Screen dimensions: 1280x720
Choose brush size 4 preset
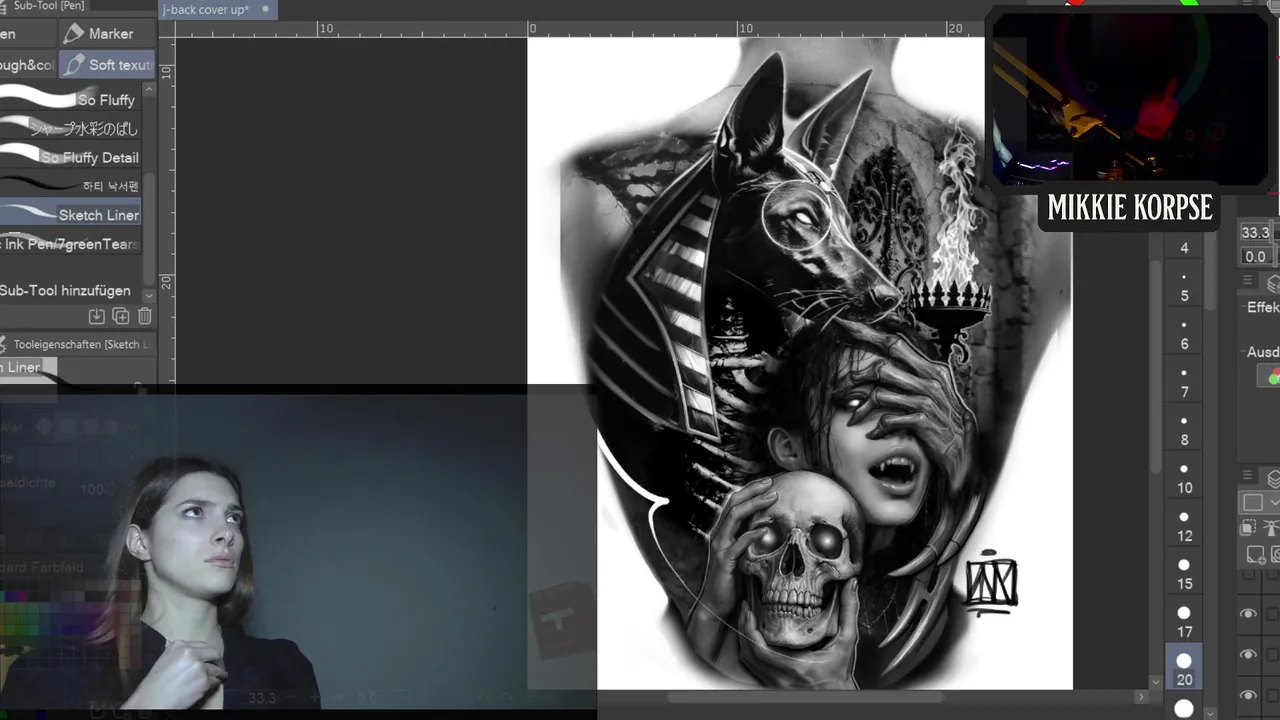pos(1184,245)
